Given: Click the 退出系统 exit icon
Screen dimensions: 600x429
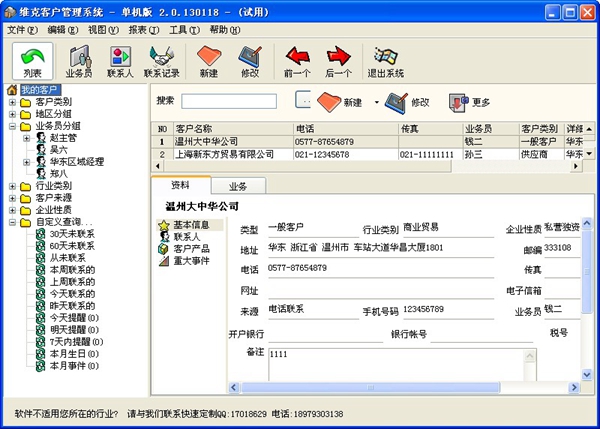Looking at the screenshot, I should click(x=386, y=61).
